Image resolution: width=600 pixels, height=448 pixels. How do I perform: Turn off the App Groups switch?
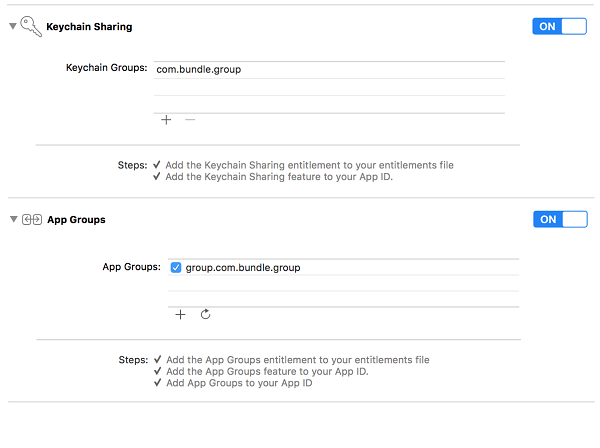click(x=560, y=219)
